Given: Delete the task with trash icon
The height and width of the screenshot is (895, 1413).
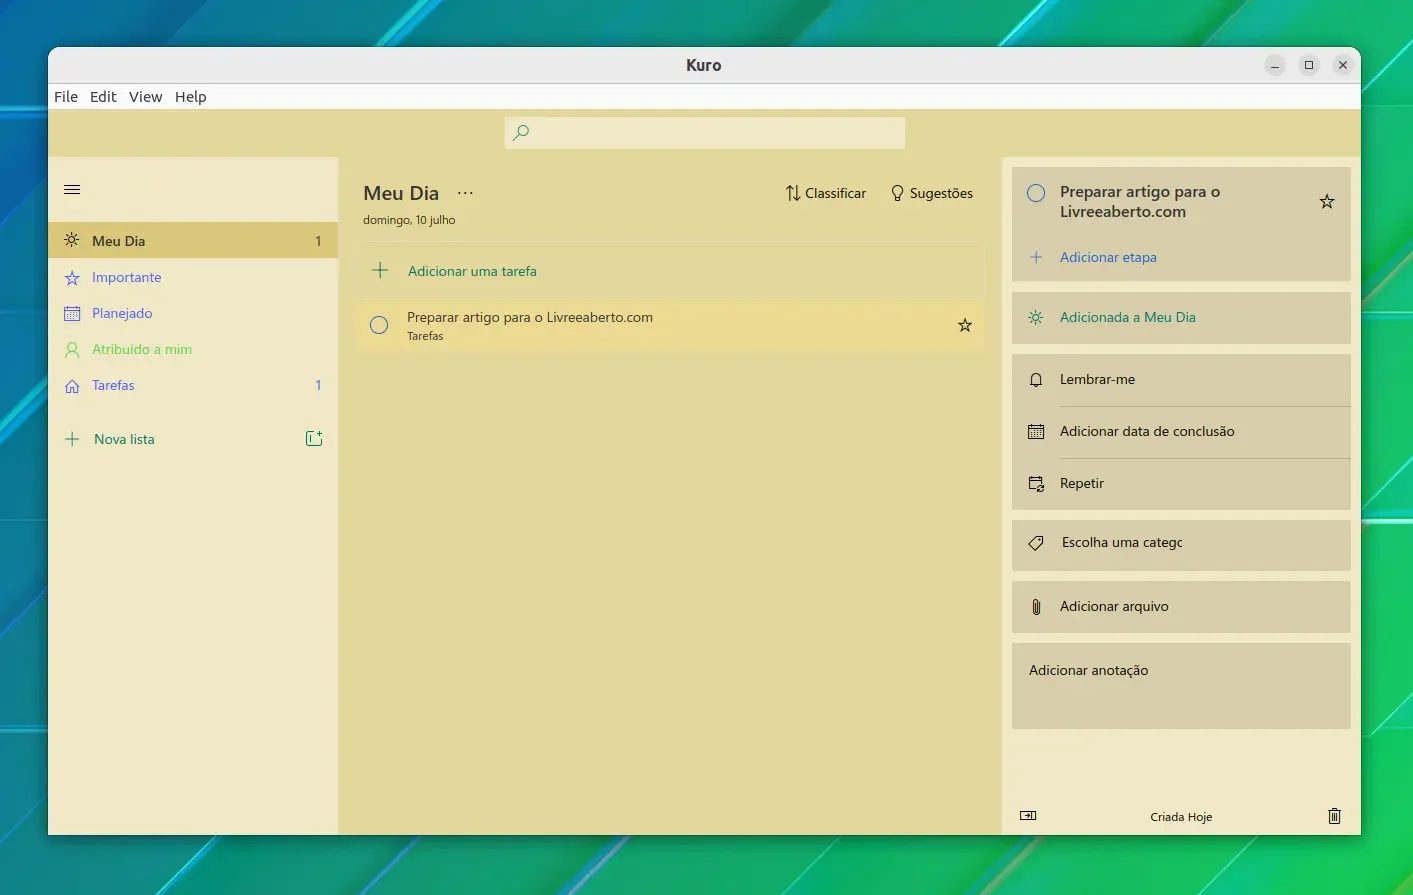Looking at the screenshot, I should tap(1334, 816).
